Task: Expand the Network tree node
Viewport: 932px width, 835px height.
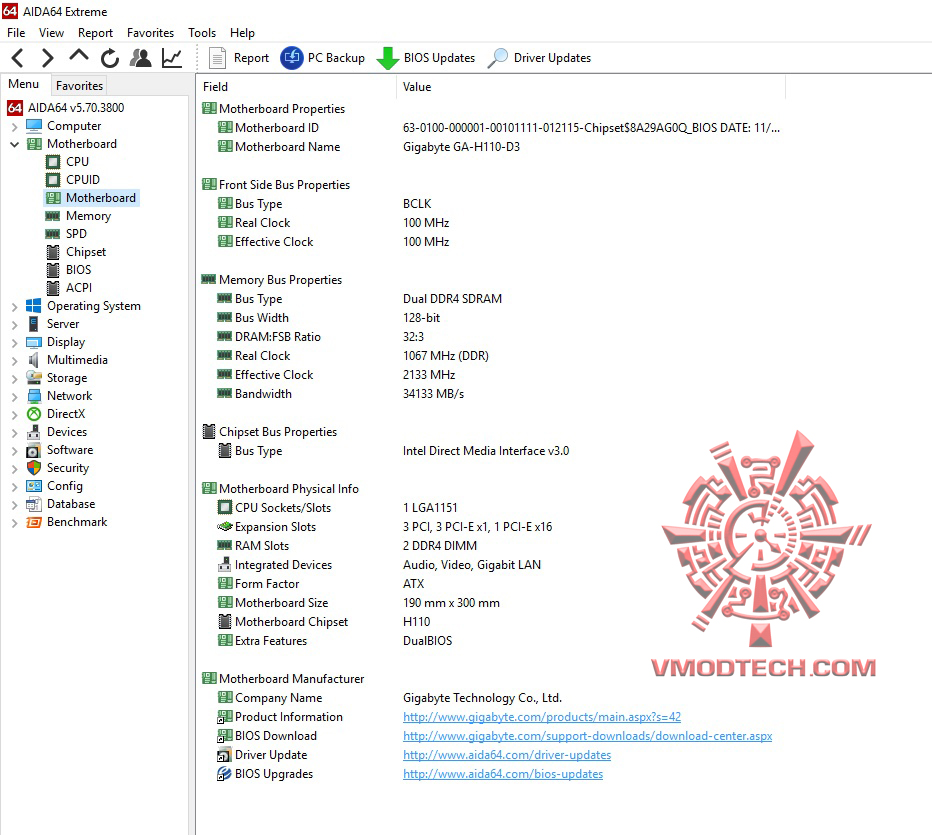Action: tap(14, 396)
